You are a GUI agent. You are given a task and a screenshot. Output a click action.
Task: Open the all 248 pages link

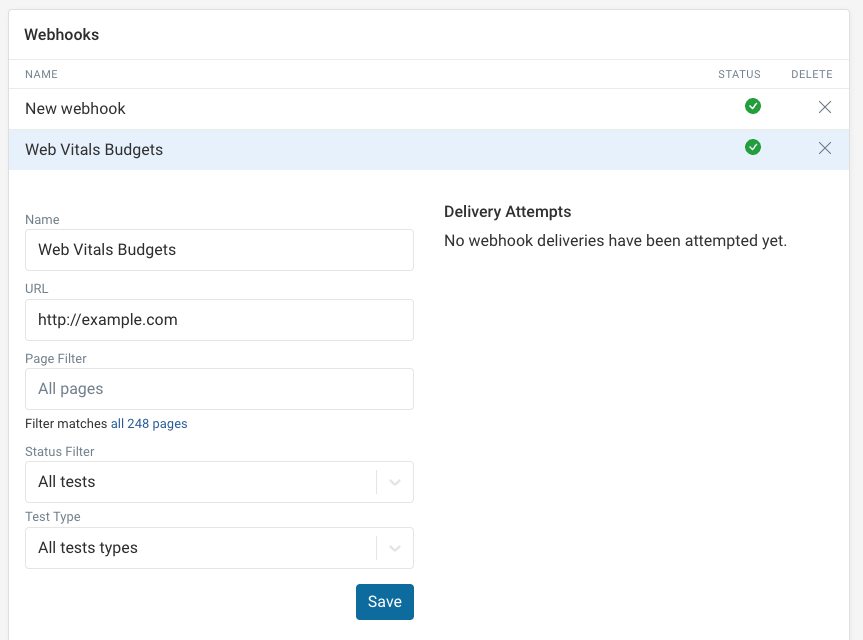(149, 423)
